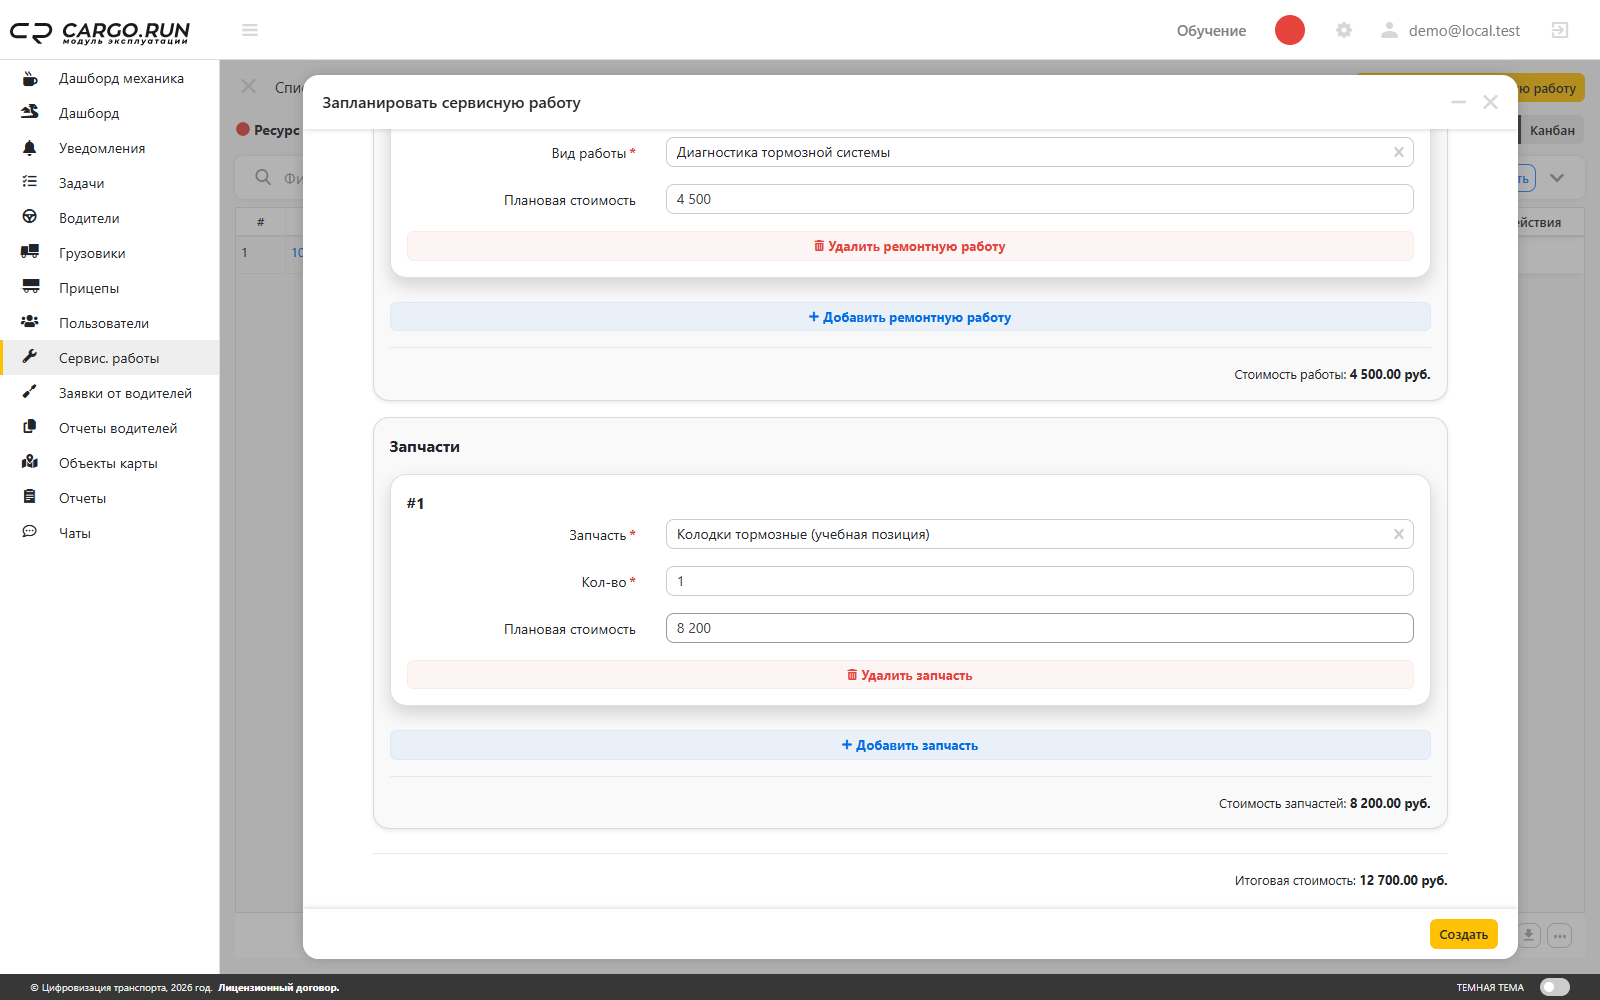Image resolution: width=1600 pixels, height=1000 pixels.
Task: Open the Вид работы dropdown field
Action: (1040, 152)
